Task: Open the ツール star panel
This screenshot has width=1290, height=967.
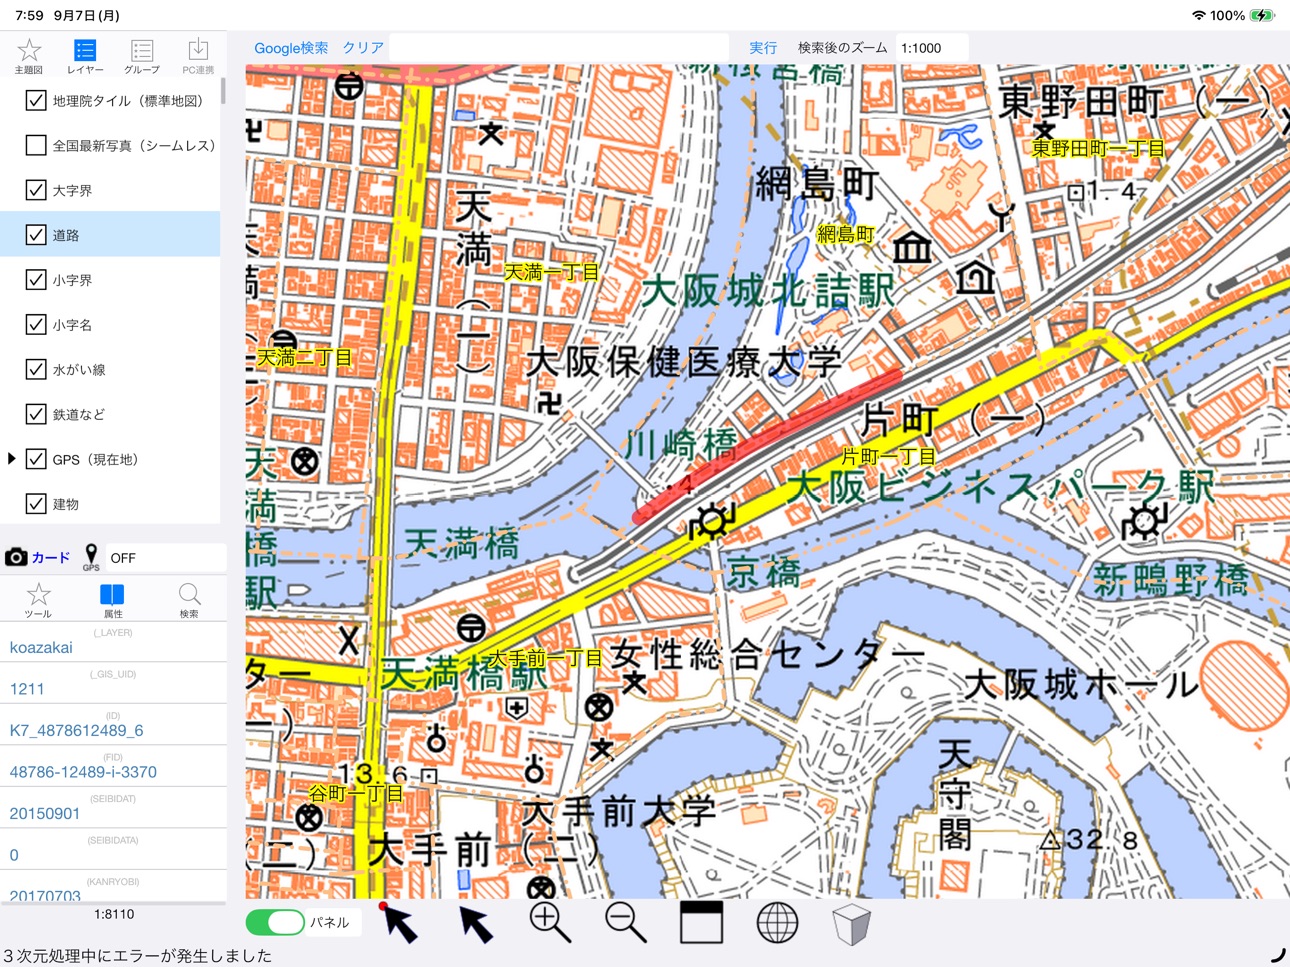Action: [x=38, y=600]
